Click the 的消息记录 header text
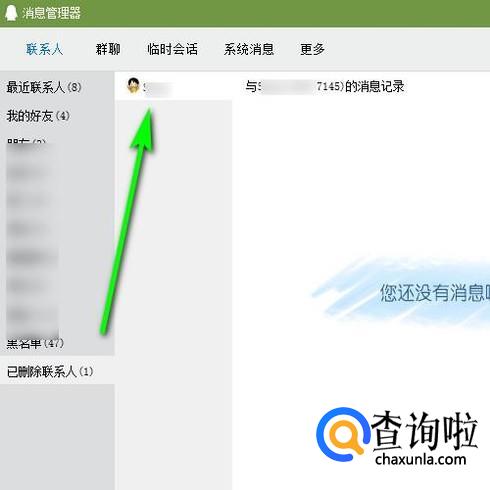The height and width of the screenshot is (490, 490). coord(375,86)
